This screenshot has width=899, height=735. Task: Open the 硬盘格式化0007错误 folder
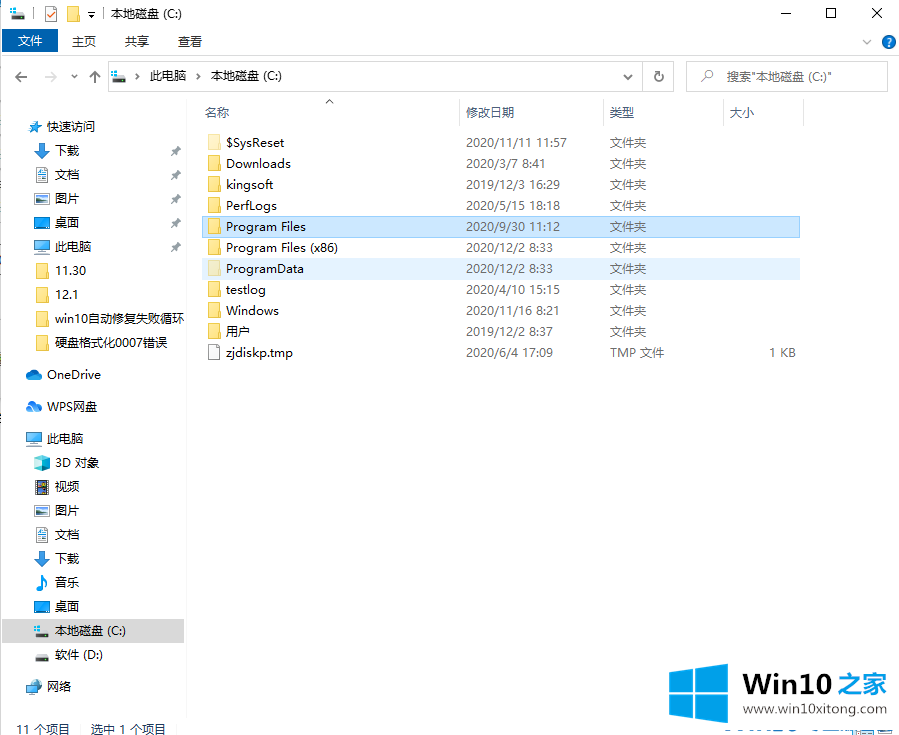pos(111,343)
